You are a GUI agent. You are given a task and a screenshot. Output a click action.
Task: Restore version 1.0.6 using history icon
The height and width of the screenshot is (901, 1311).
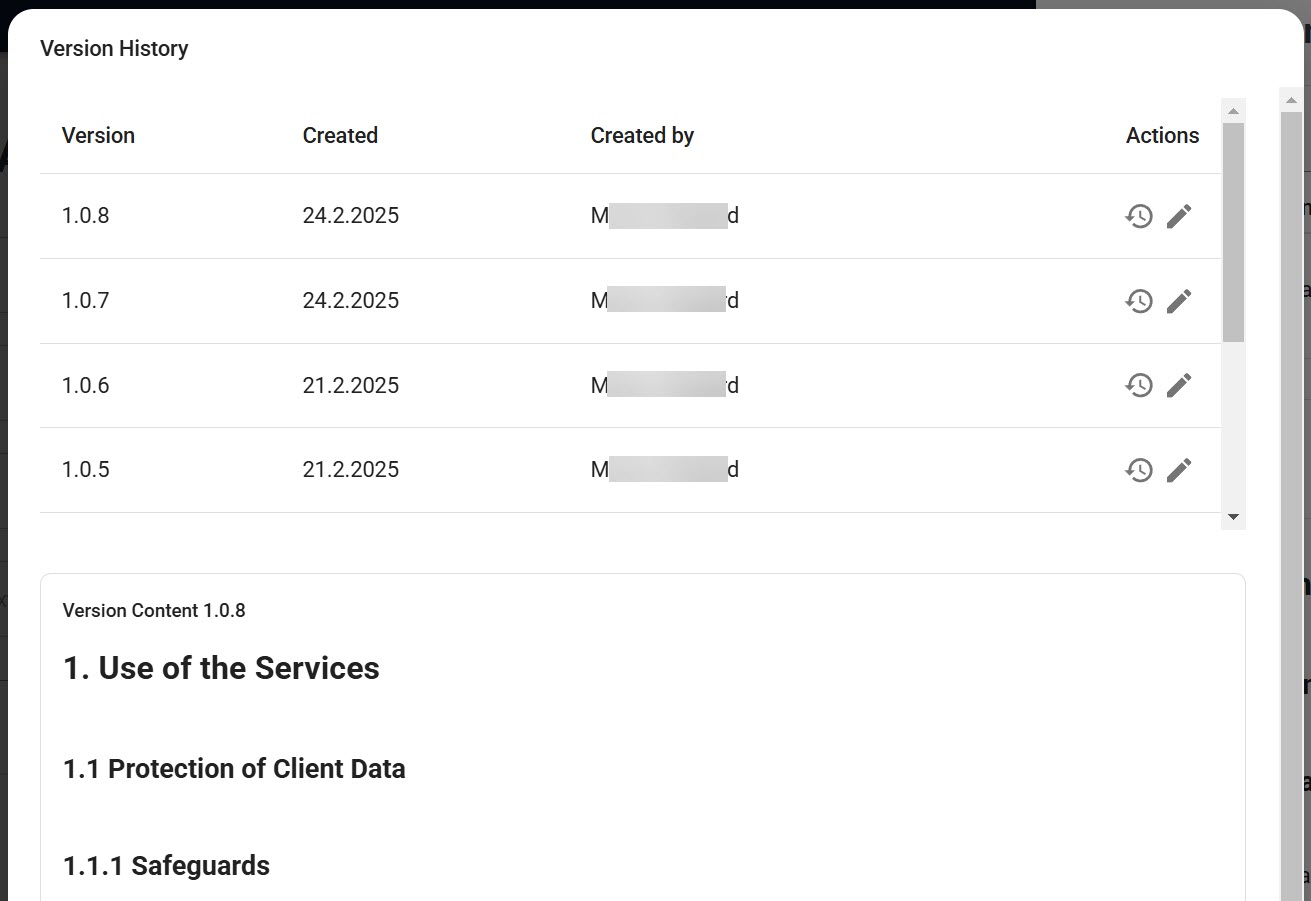coord(1139,385)
